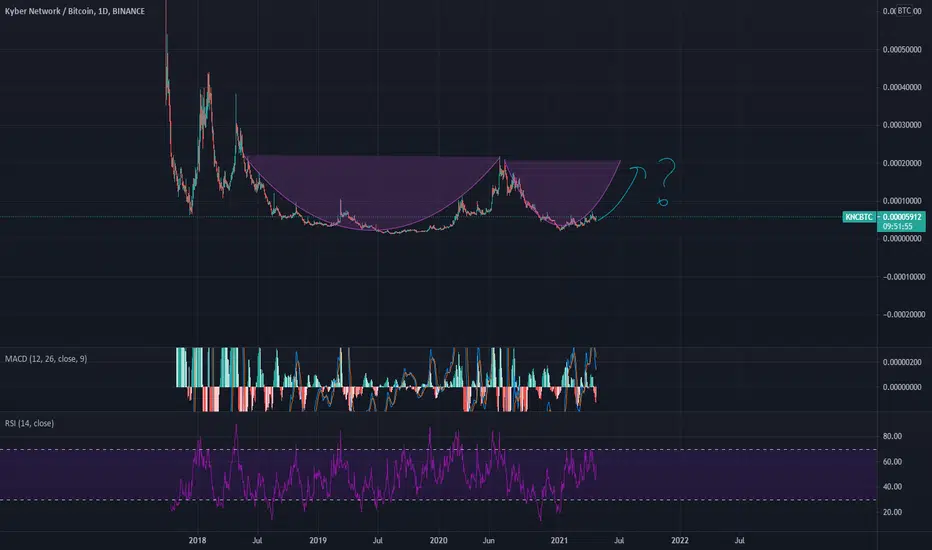The width and height of the screenshot is (932, 550).
Task: Click the 80.00 RSI axis label
Action: (892, 436)
